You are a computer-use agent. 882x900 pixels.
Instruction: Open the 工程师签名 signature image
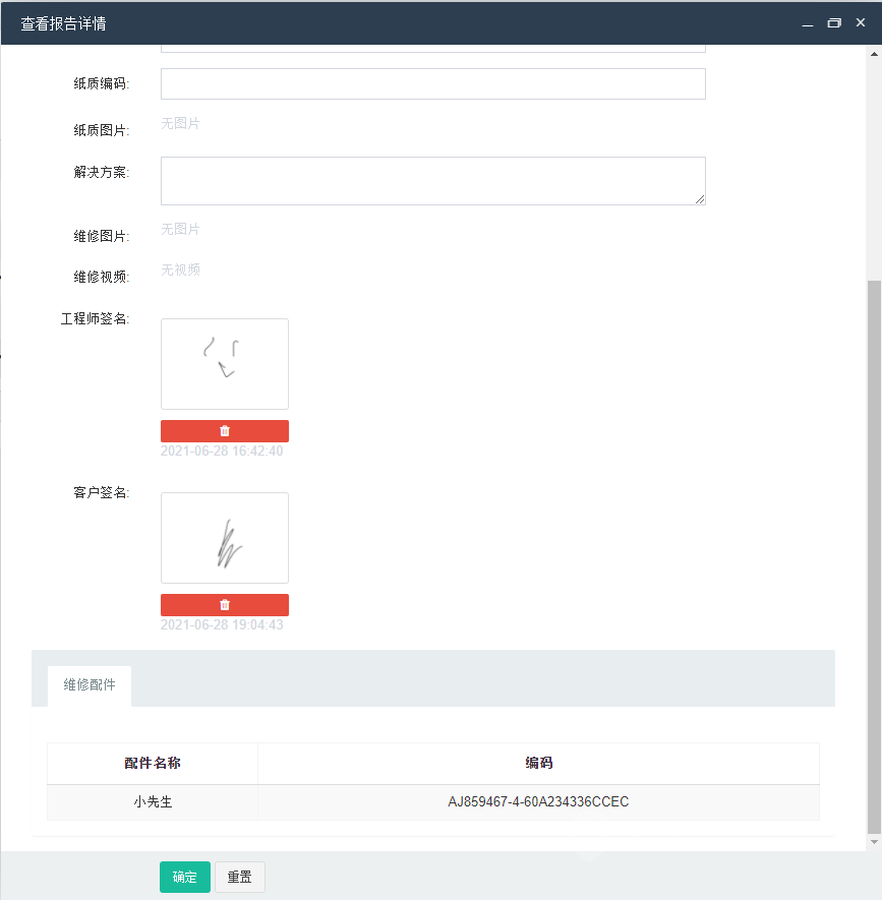[224, 364]
